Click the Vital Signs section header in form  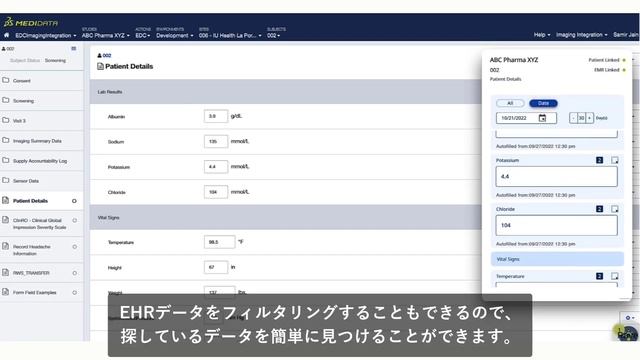click(286, 218)
